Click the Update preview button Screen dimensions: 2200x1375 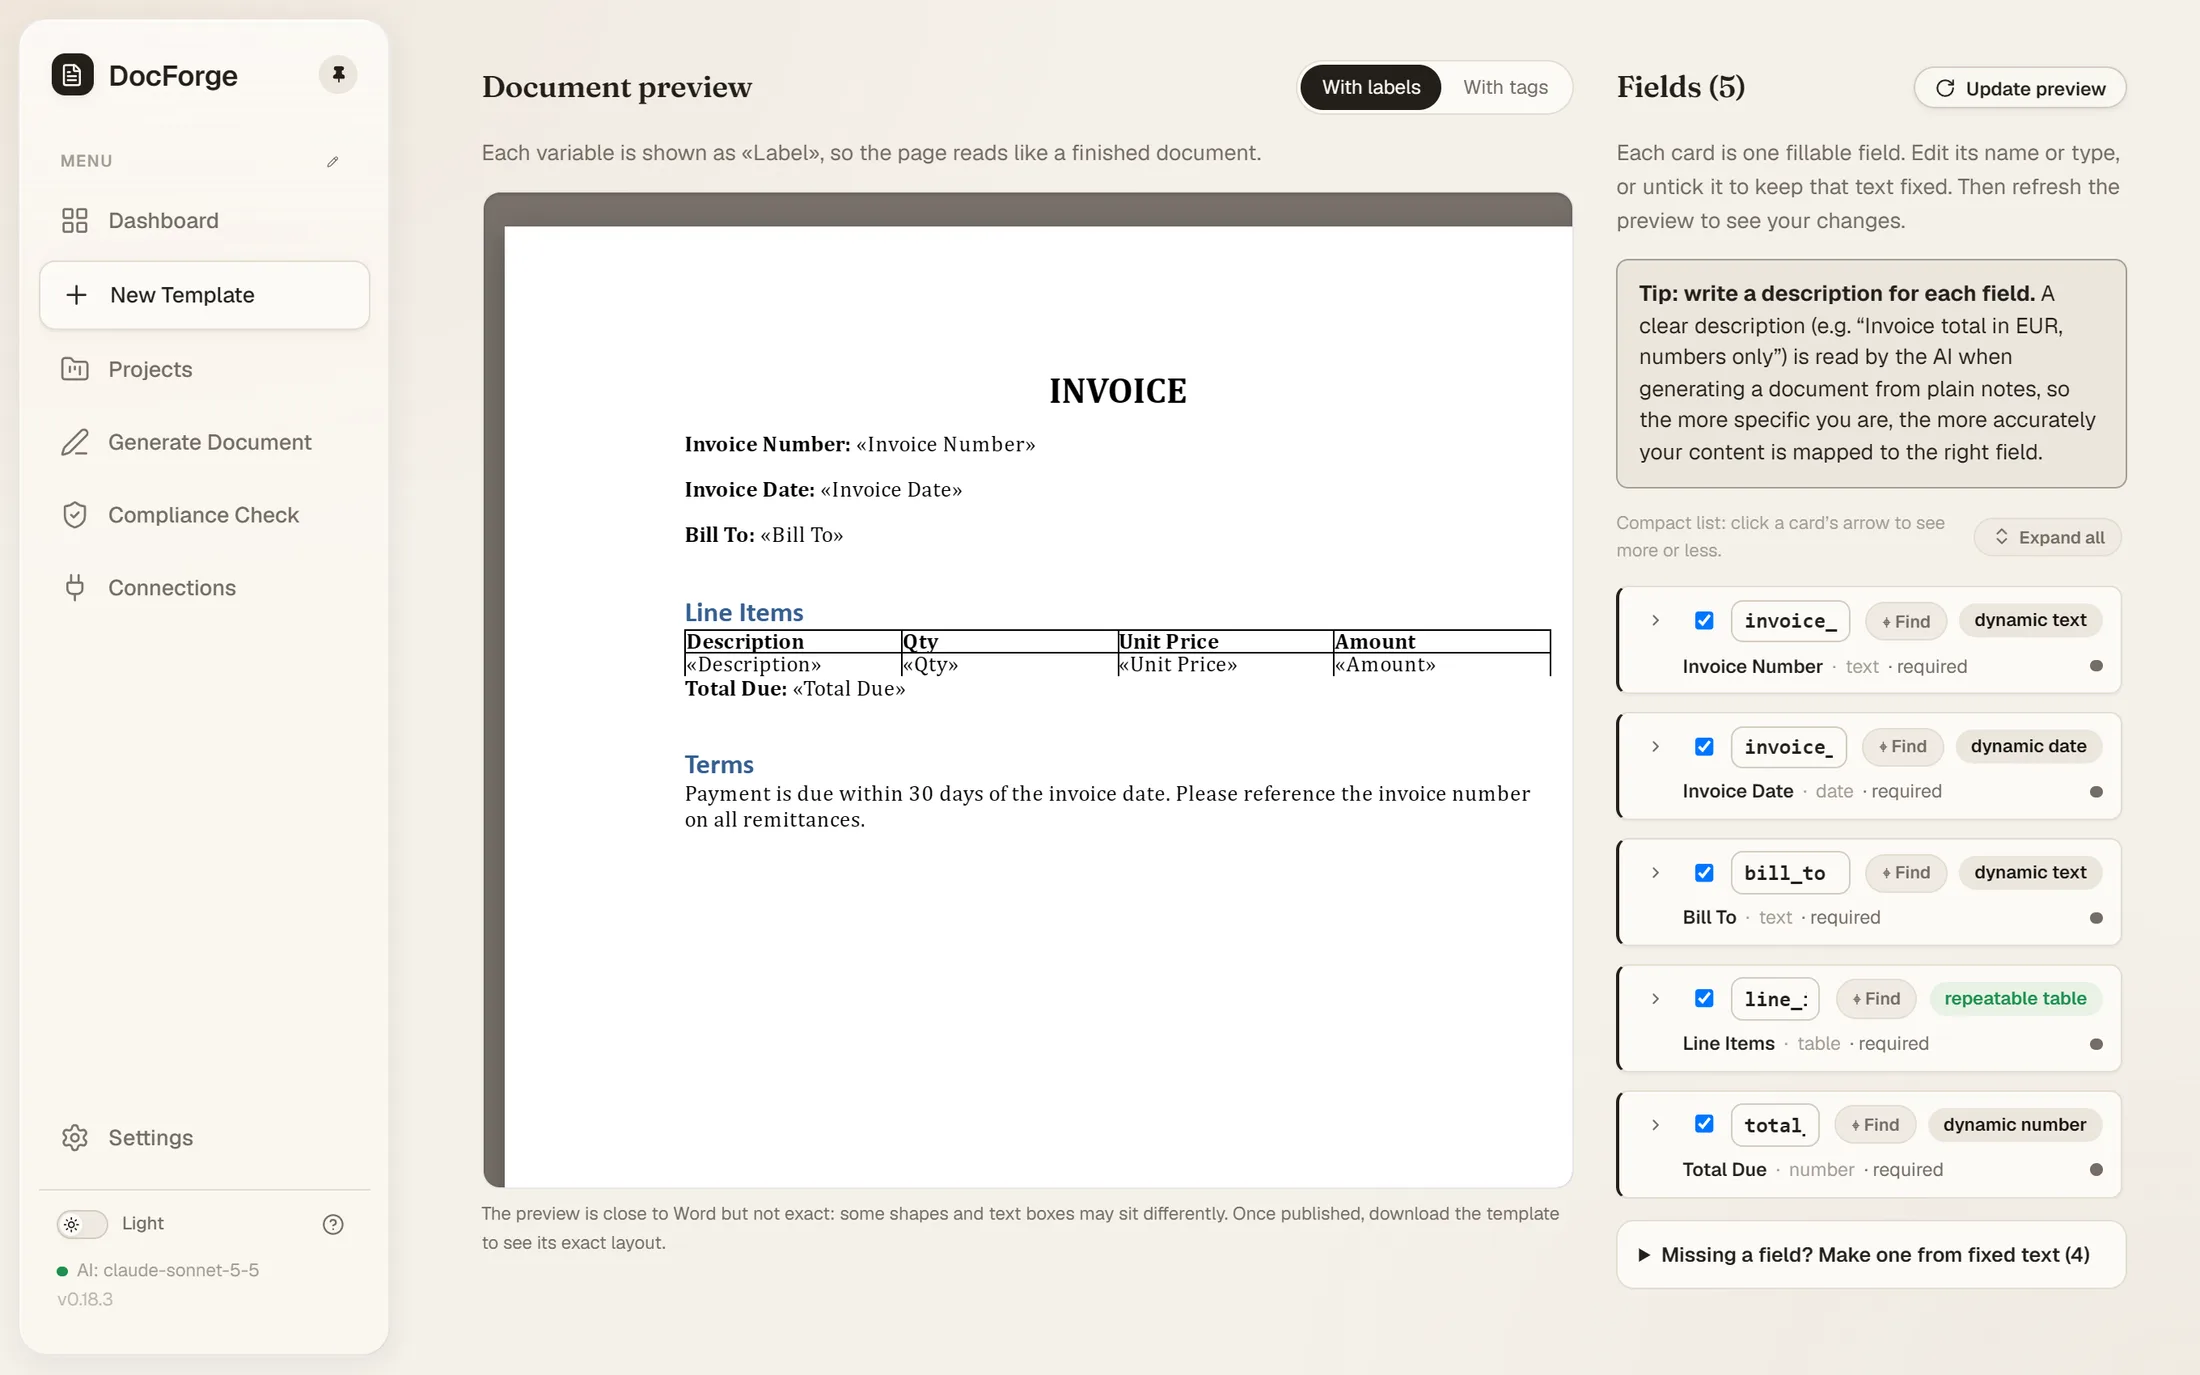click(x=2020, y=88)
